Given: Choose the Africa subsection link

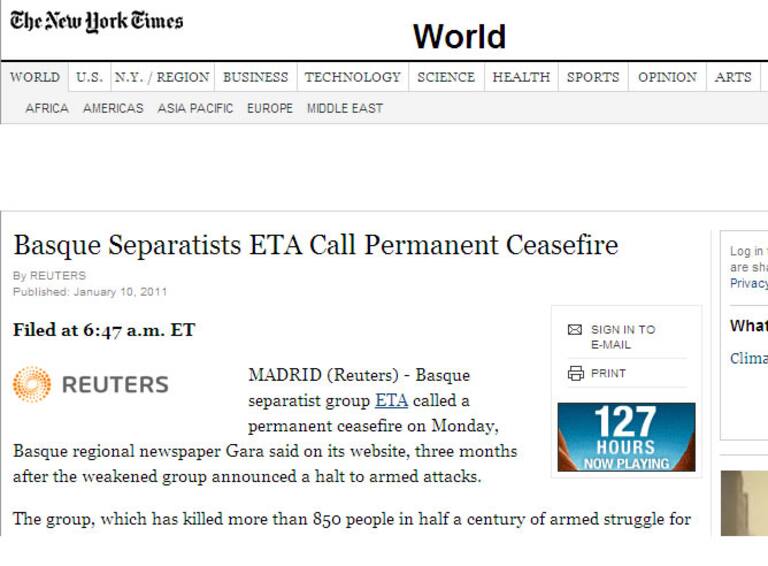Looking at the screenshot, I should 47,108.
